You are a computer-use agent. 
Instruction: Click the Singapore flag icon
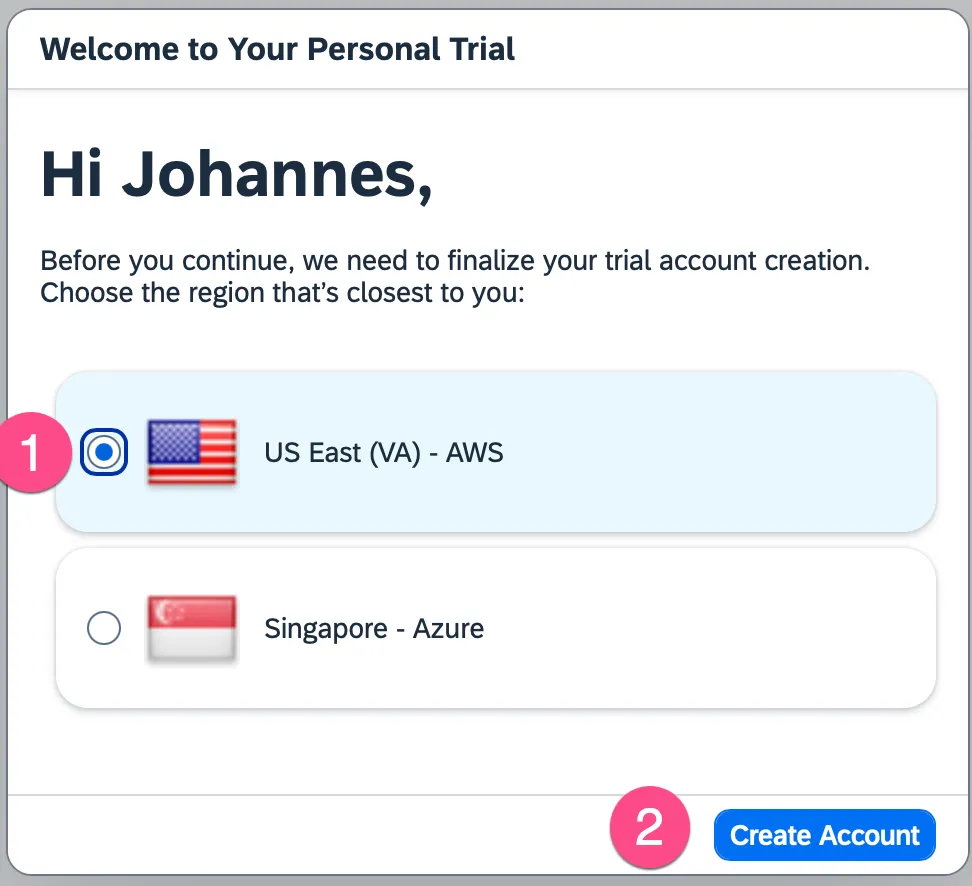coord(192,629)
